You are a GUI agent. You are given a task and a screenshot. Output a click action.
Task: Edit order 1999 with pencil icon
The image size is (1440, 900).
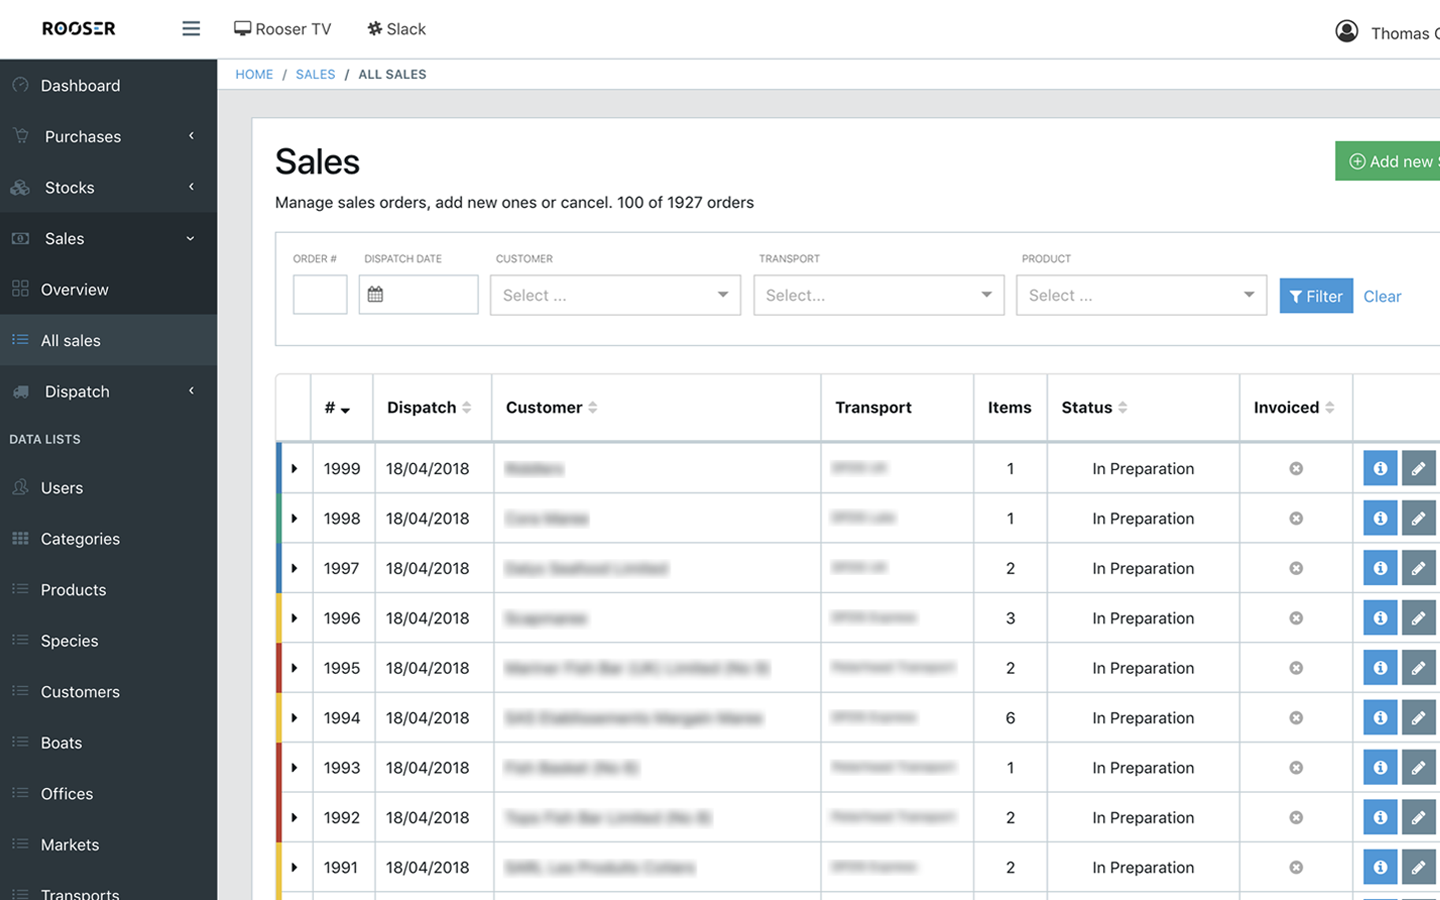pos(1418,468)
